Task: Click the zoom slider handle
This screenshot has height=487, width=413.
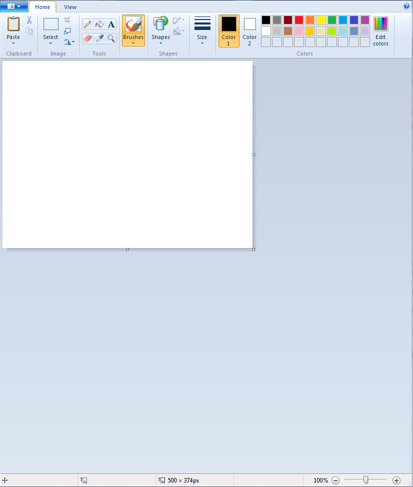Action: click(x=366, y=480)
